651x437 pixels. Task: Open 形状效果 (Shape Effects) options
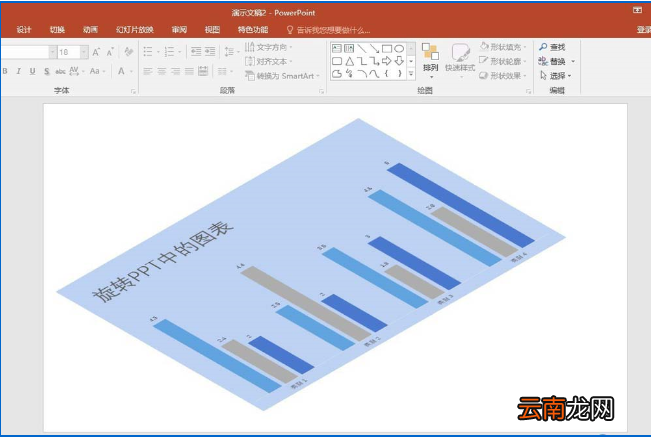pos(502,76)
